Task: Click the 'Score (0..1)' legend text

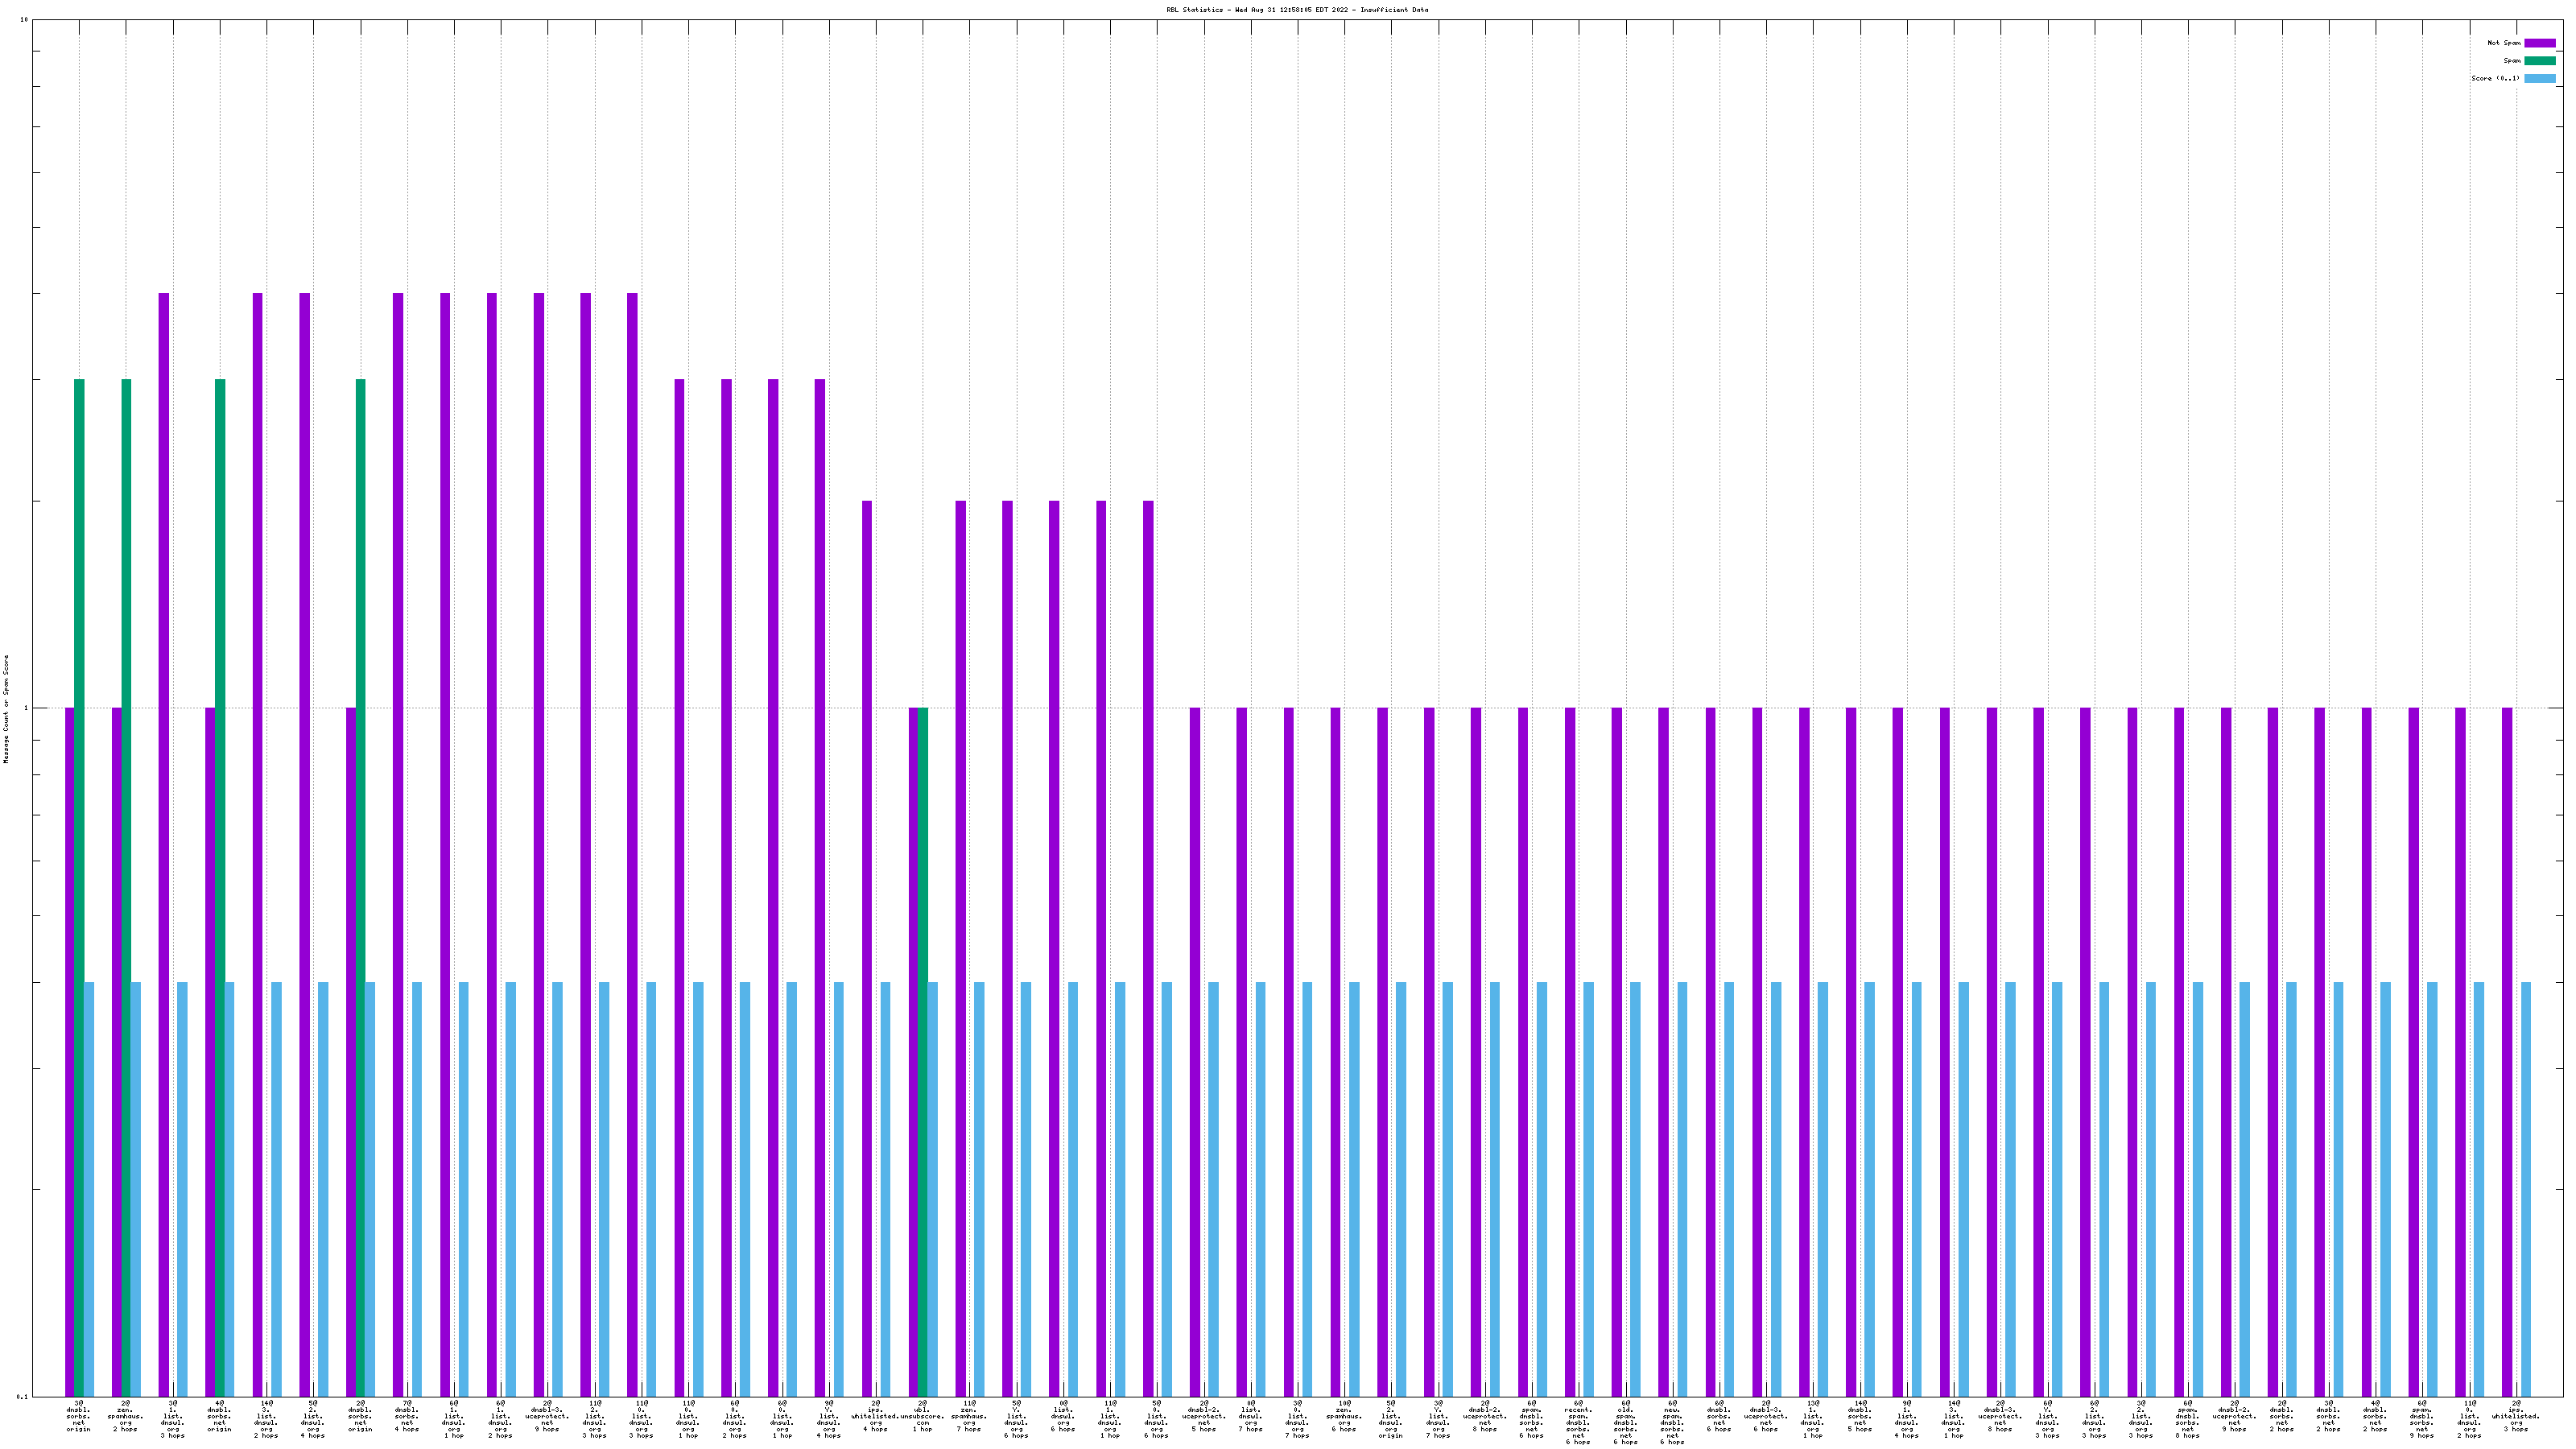Action: tap(2495, 78)
